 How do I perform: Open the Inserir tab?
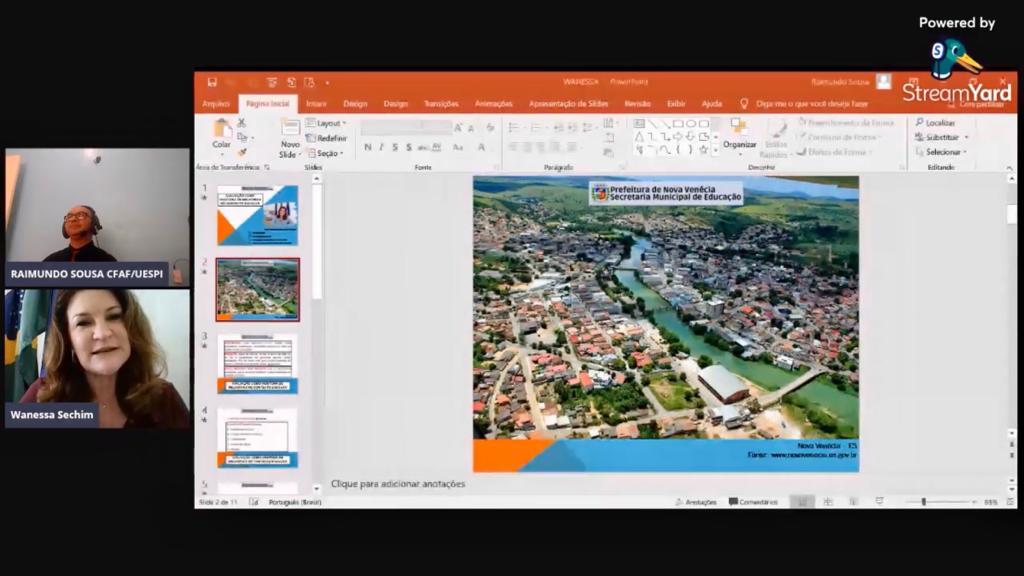(316, 104)
